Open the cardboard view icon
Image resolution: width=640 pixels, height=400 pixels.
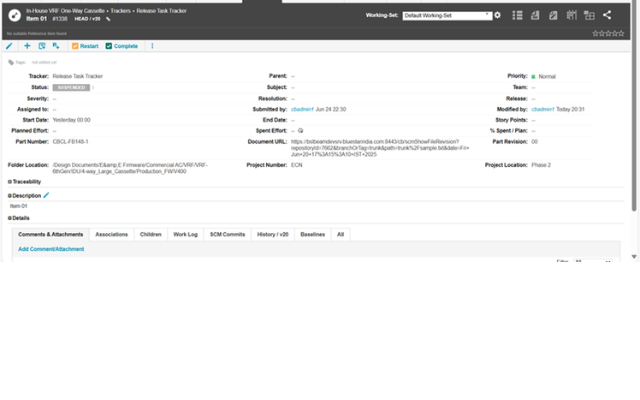(571, 16)
